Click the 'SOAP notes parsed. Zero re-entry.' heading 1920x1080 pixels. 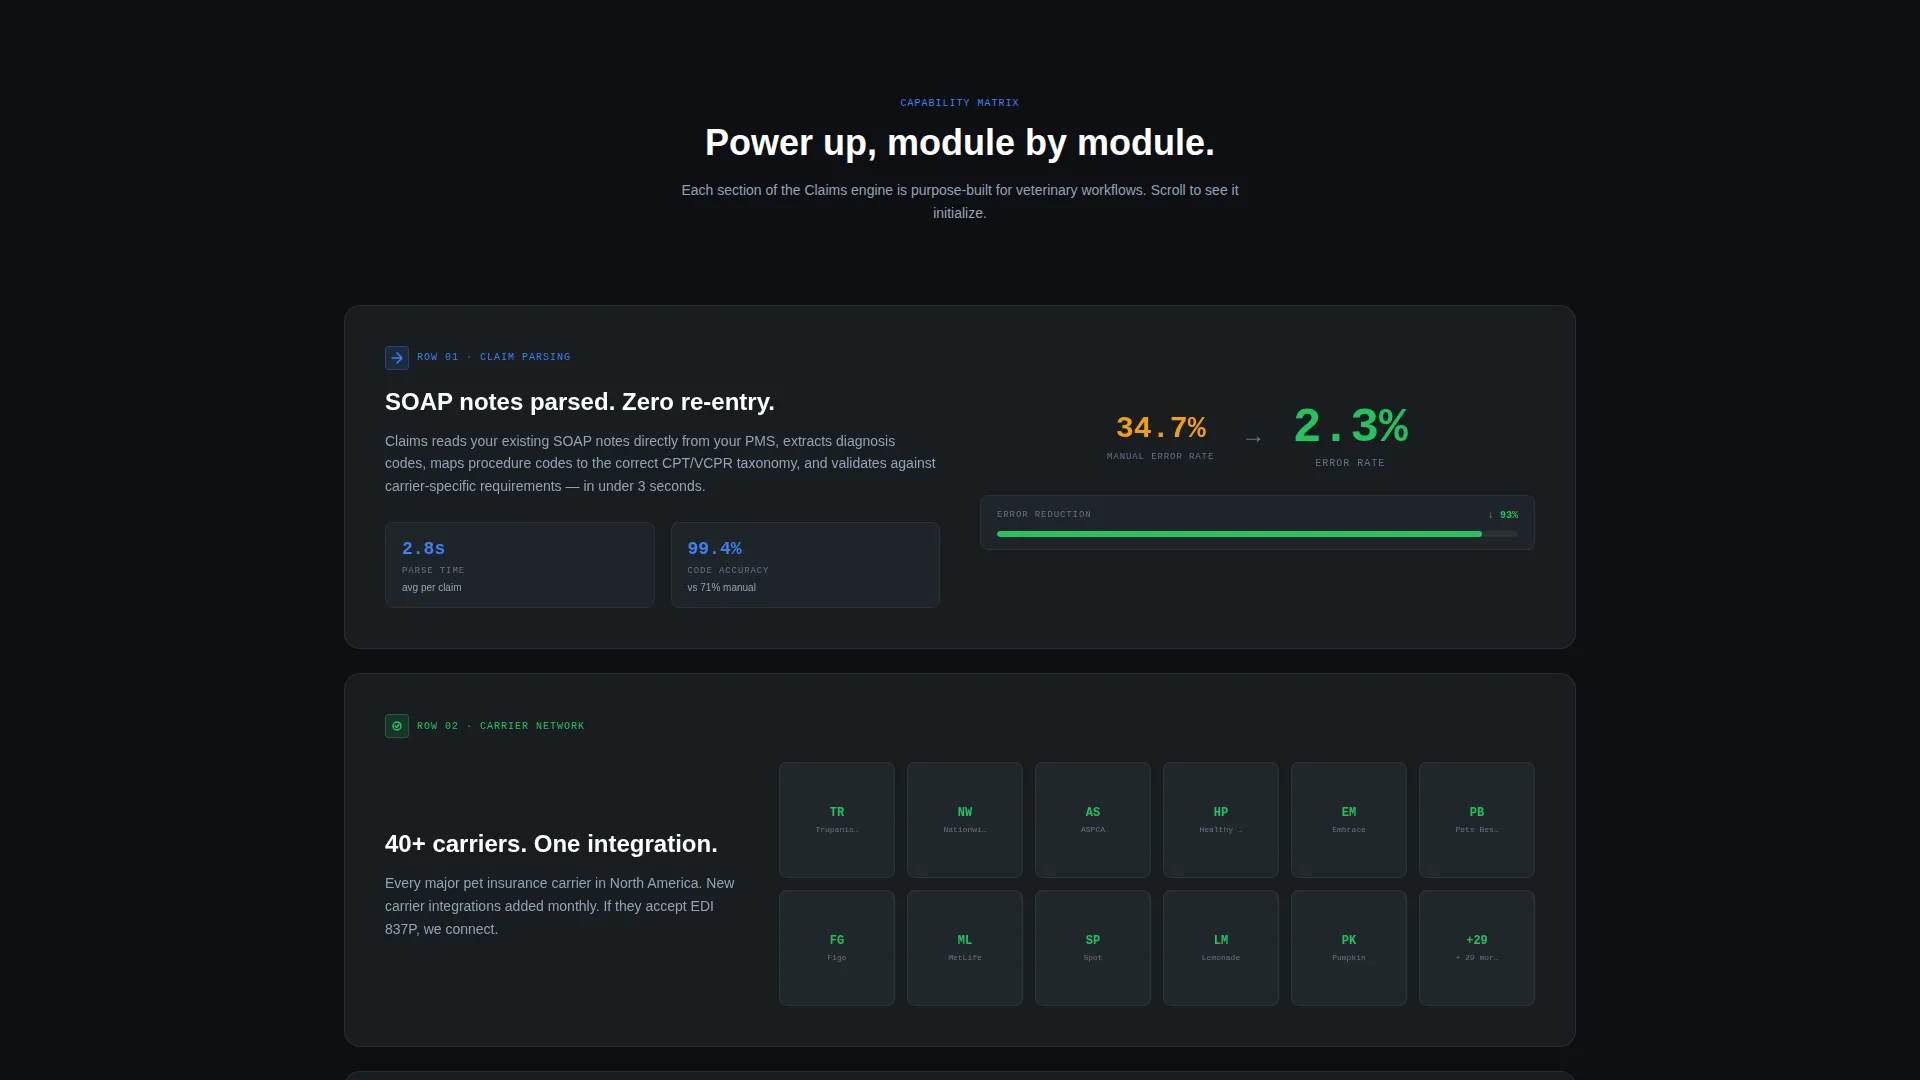[x=580, y=402]
